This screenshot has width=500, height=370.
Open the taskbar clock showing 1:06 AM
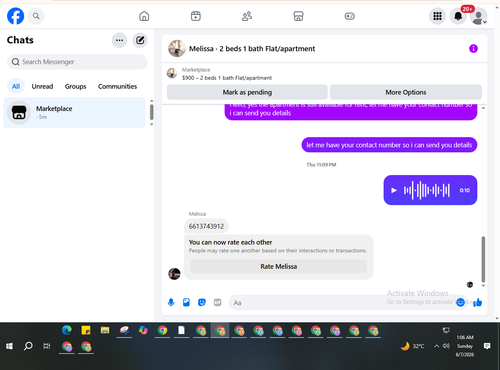pyautogui.click(x=465, y=346)
